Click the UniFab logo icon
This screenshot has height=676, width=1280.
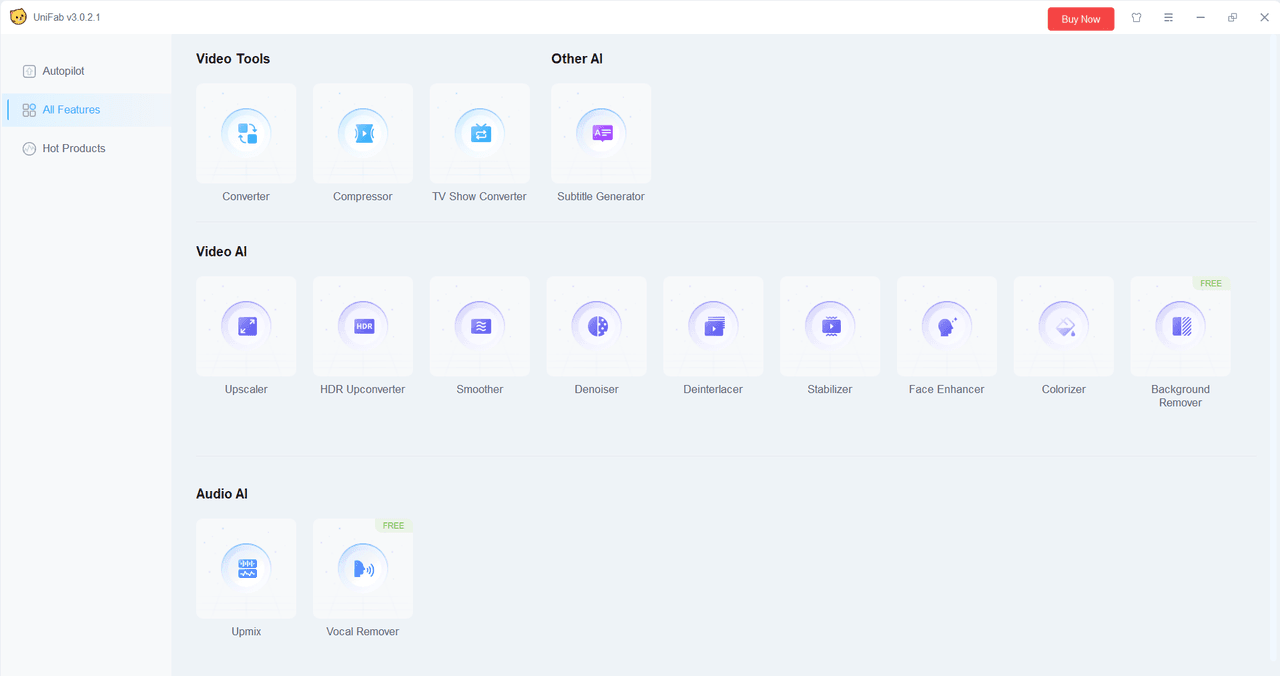point(18,17)
